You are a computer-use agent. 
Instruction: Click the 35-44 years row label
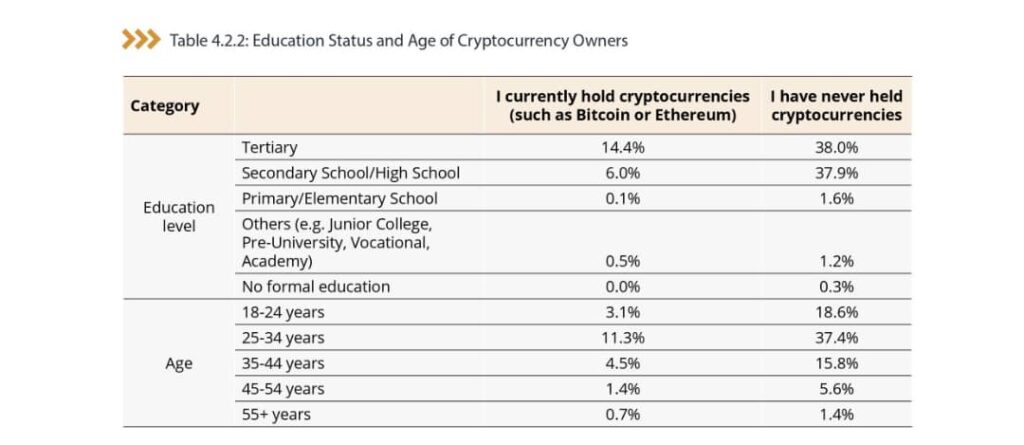283,363
